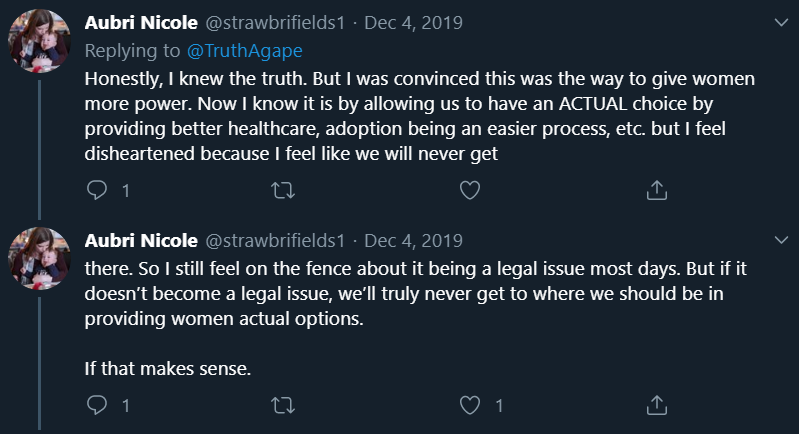
Task: Retweet the second tweet
Action: pos(283,405)
